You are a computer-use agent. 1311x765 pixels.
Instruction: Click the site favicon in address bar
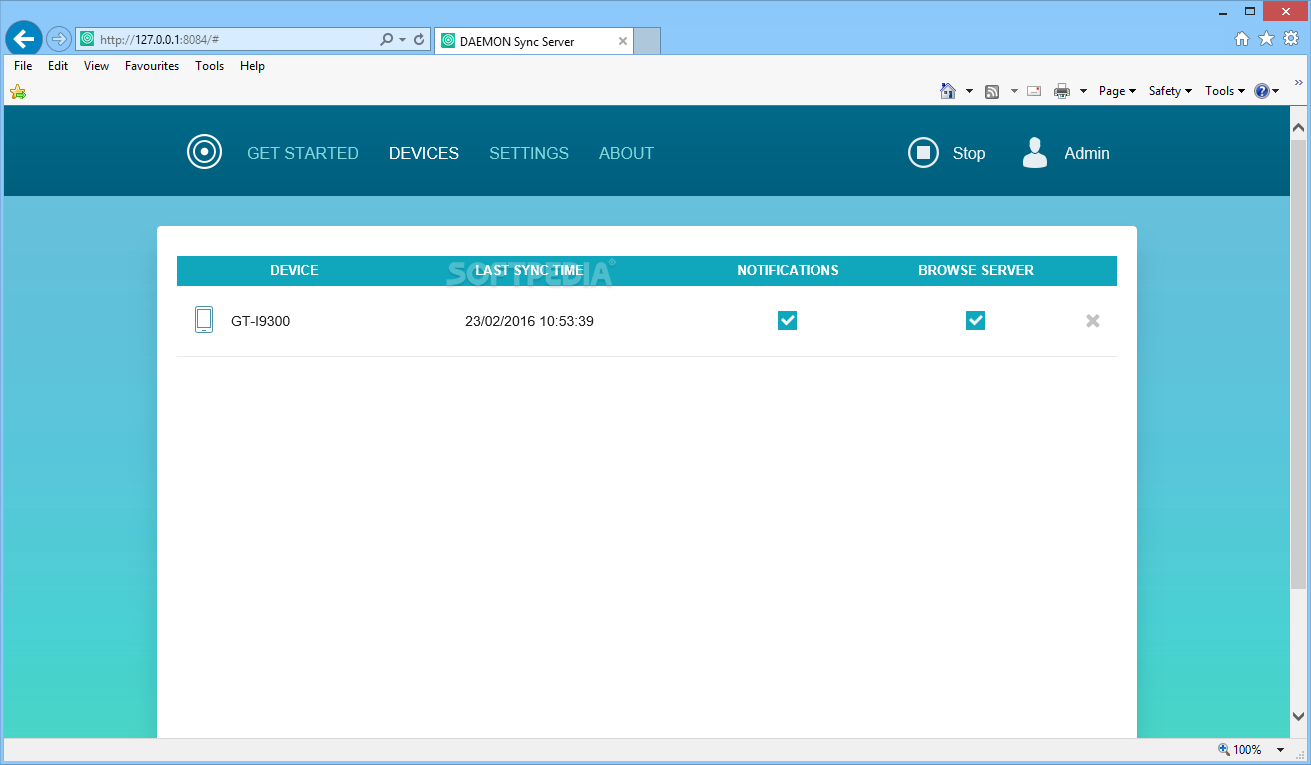[87, 40]
